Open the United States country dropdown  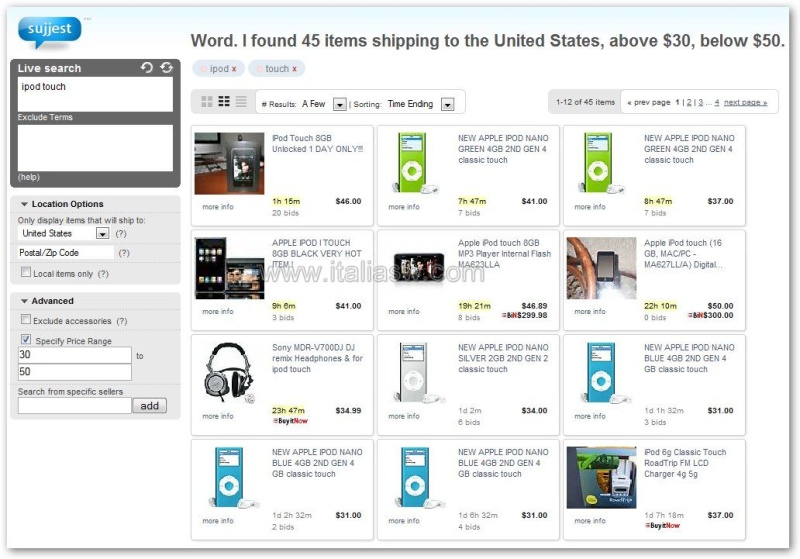click(x=103, y=234)
